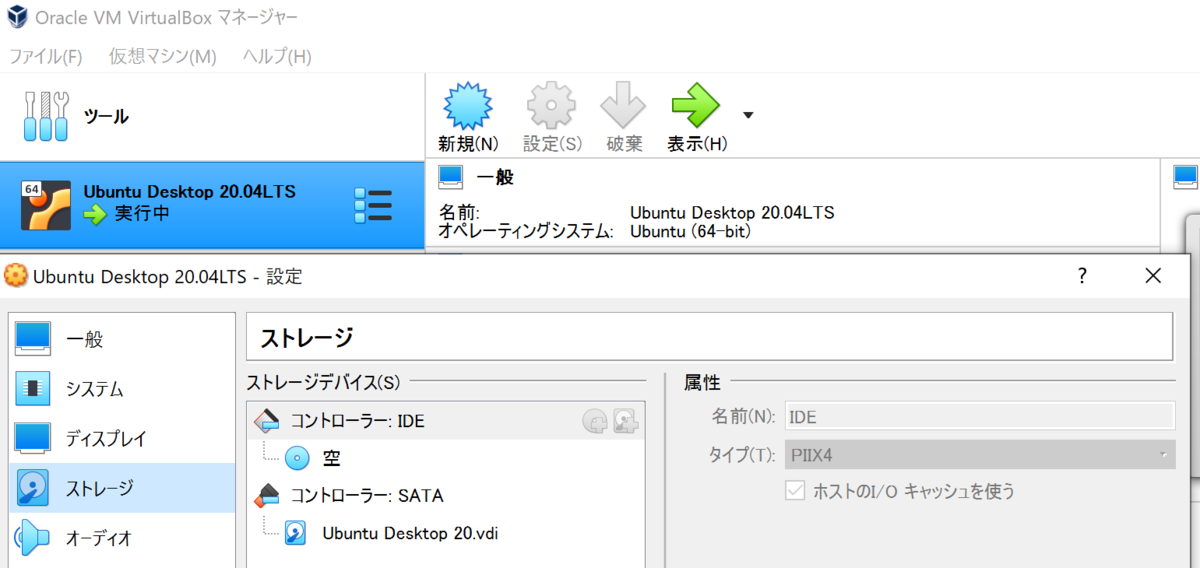Select the ストレージ category in settings sidebar

coord(123,488)
